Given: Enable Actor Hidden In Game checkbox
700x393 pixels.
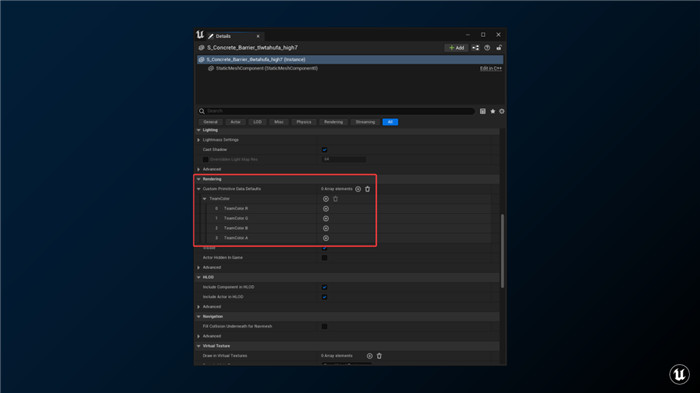Looking at the screenshot, I should tap(325, 258).
